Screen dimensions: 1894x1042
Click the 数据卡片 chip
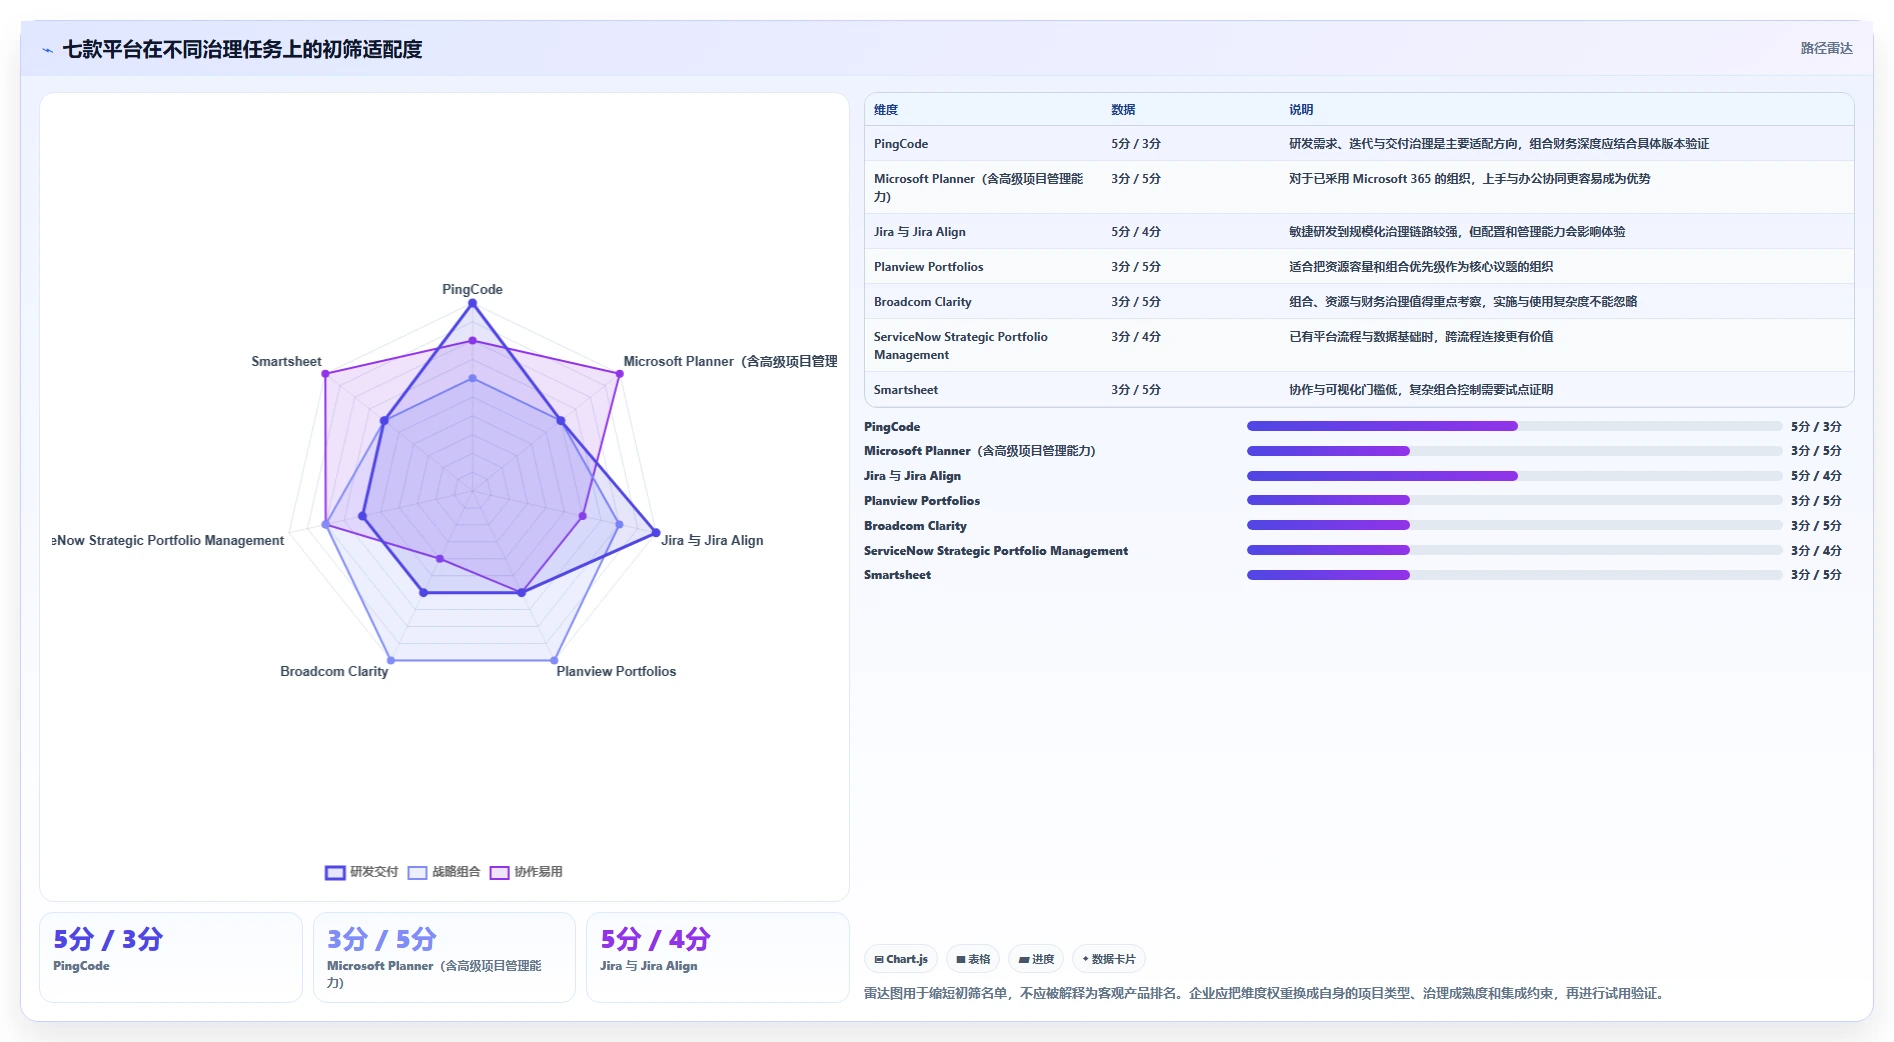(1109, 959)
